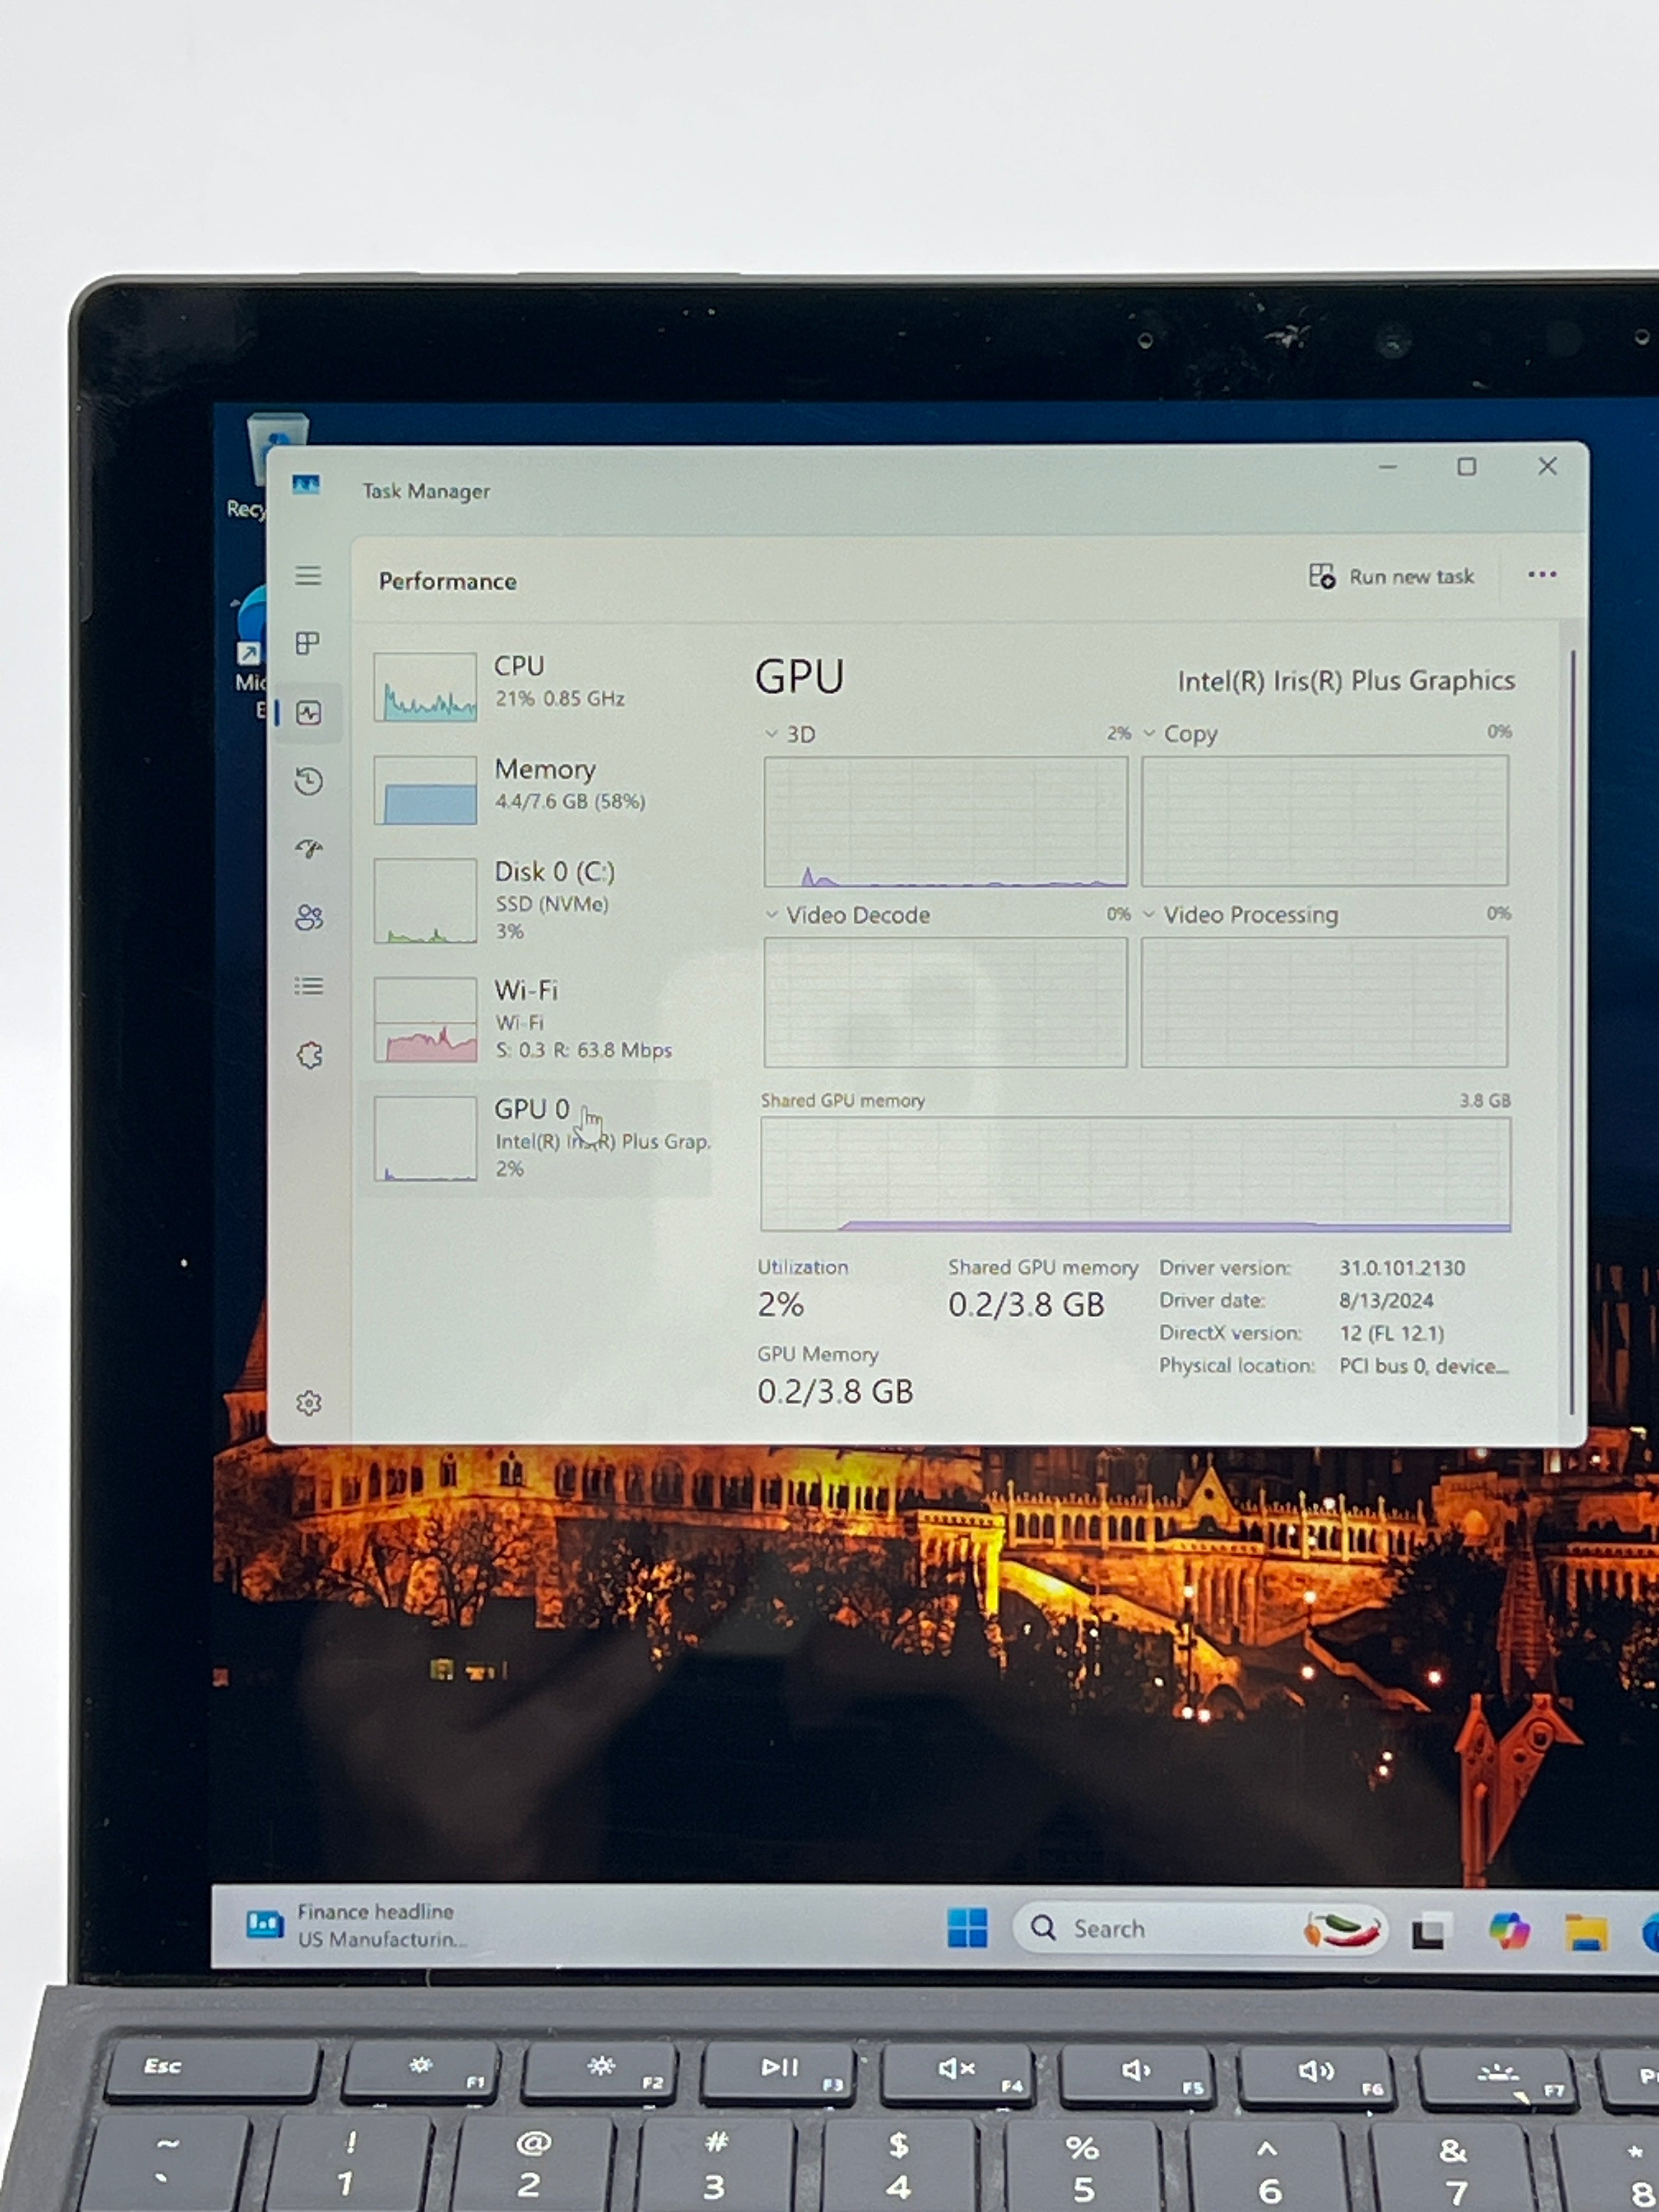
Task: Open the Services puzzle sidebar icon
Action: (310, 1055)
